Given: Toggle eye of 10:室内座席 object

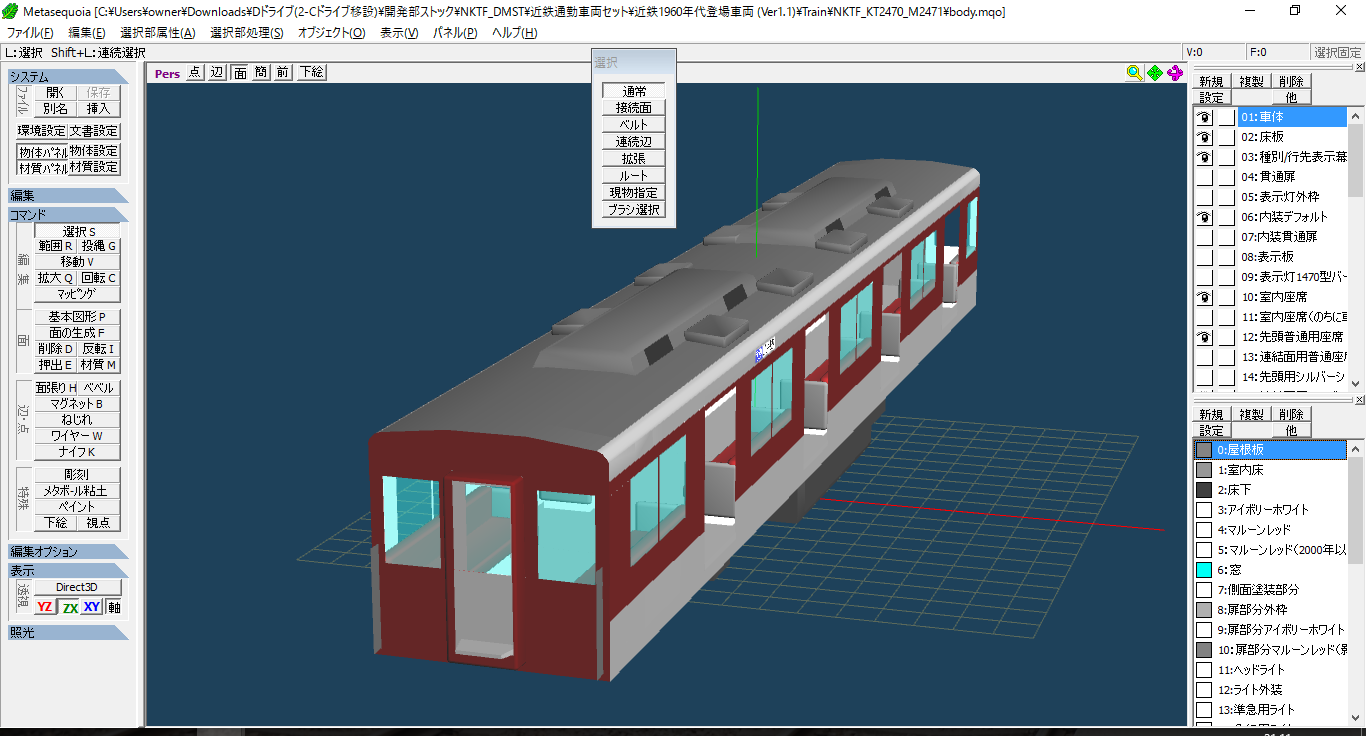Looking at the screenshot, I should [1205, 297].
